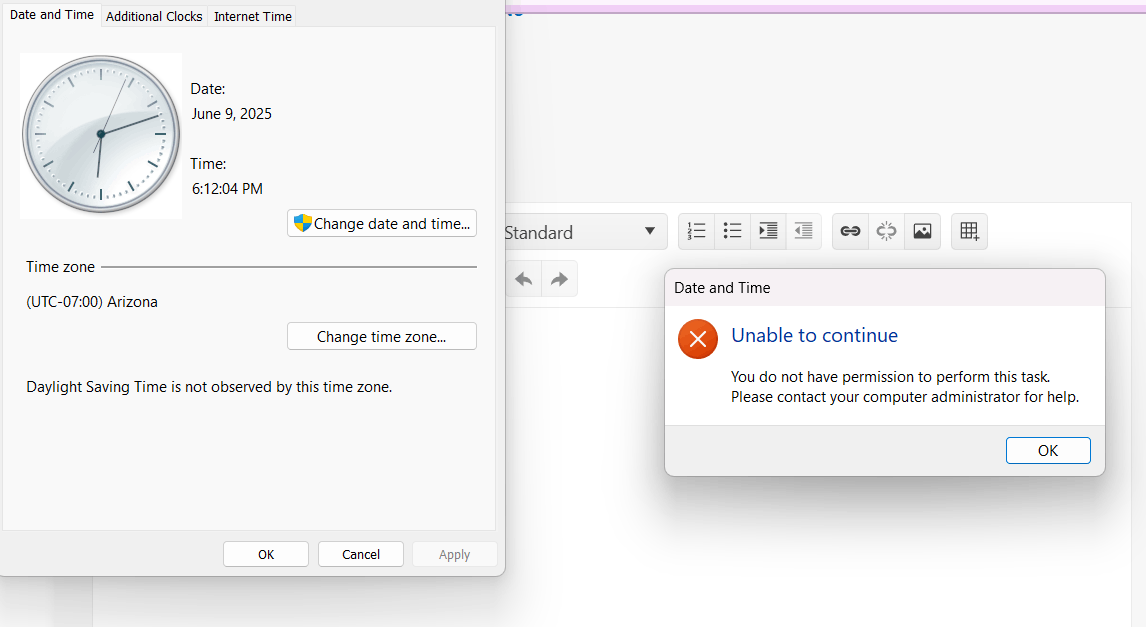Screen dimensions: 1146x627
Task: Select the date text June 9, 2025
Action: 232,114
